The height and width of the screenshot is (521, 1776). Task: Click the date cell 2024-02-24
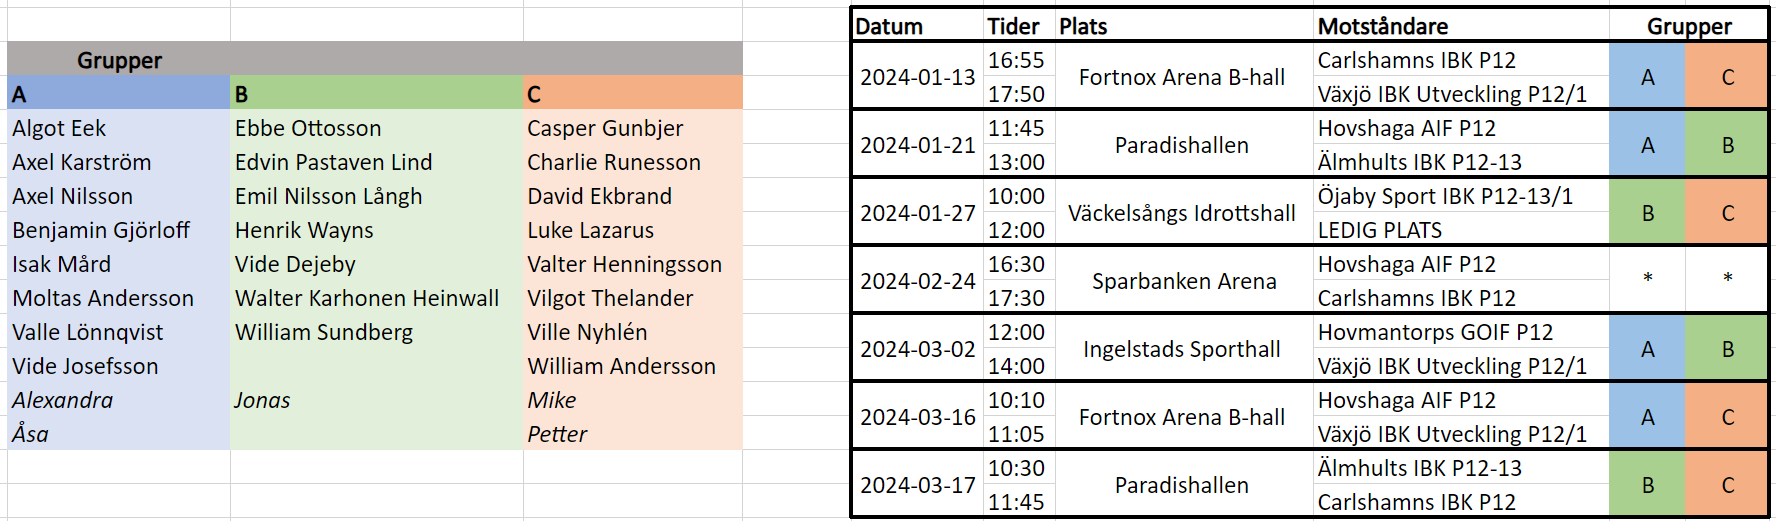[917, 281]
